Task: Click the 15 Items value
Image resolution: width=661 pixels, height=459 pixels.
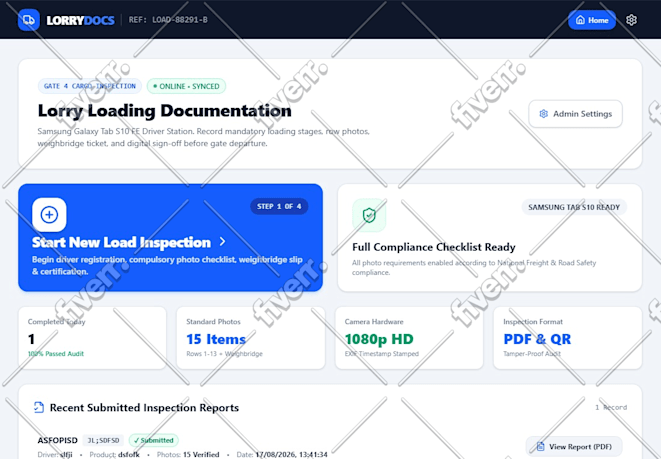Action: click(216, 339)
